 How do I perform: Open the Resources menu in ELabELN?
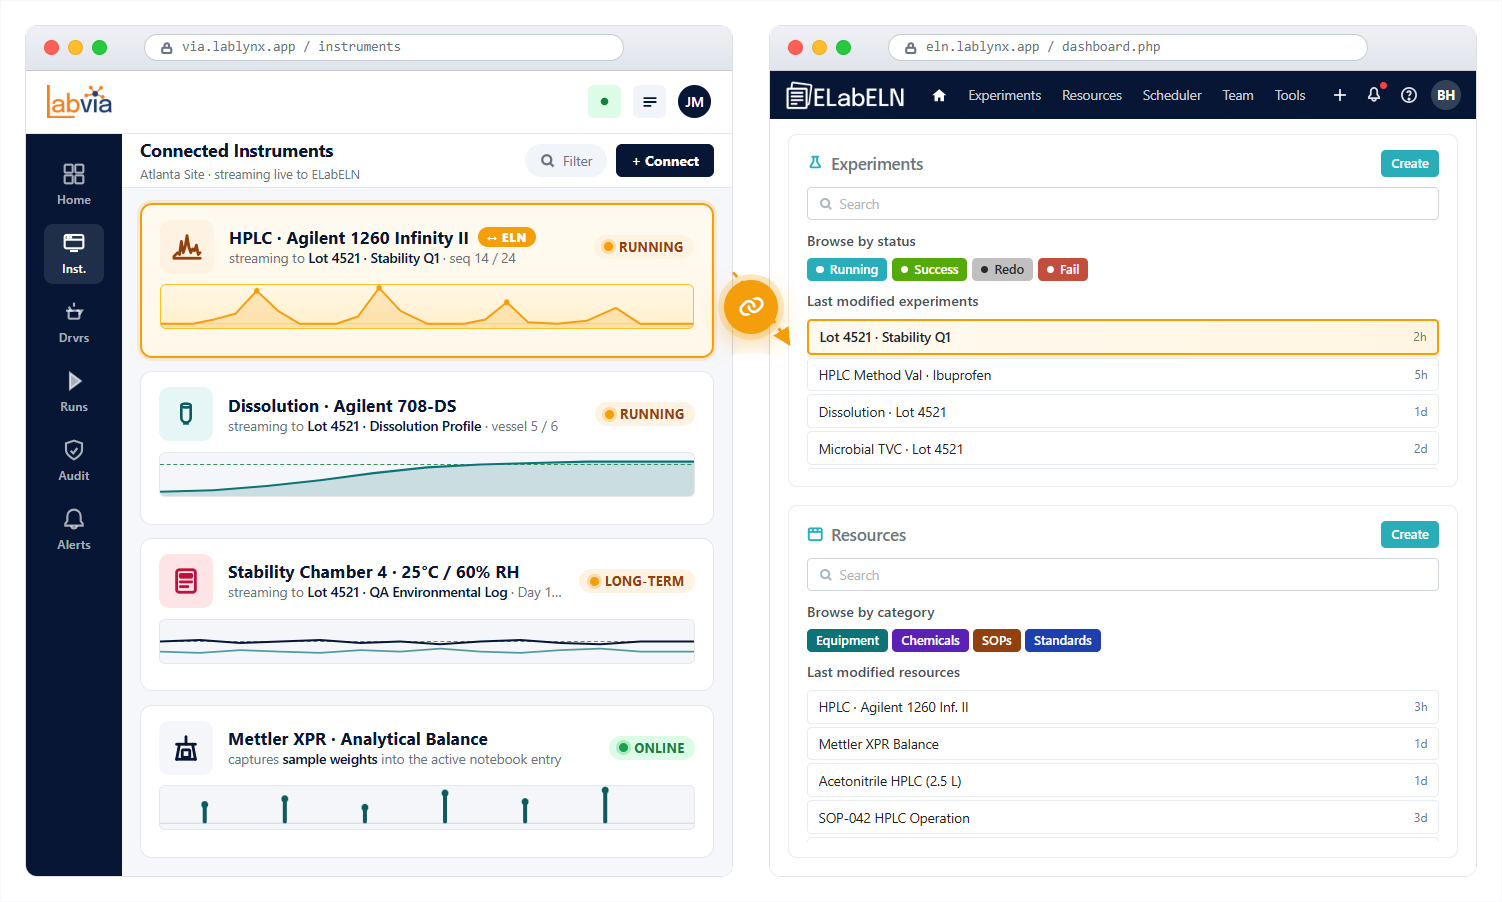(x=1092, y=95)
